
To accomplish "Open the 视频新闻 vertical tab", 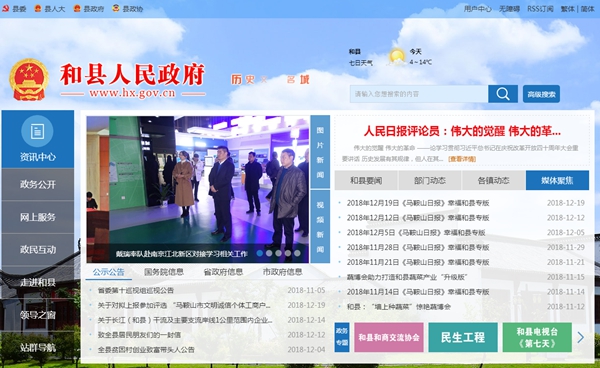I will [x=320, y=226].
